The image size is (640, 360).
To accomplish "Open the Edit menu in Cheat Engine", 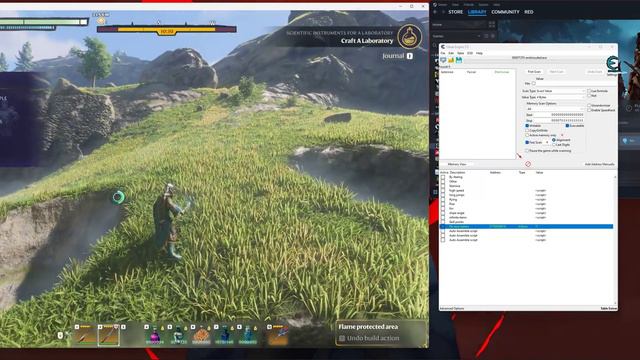I will pos(451,53).
